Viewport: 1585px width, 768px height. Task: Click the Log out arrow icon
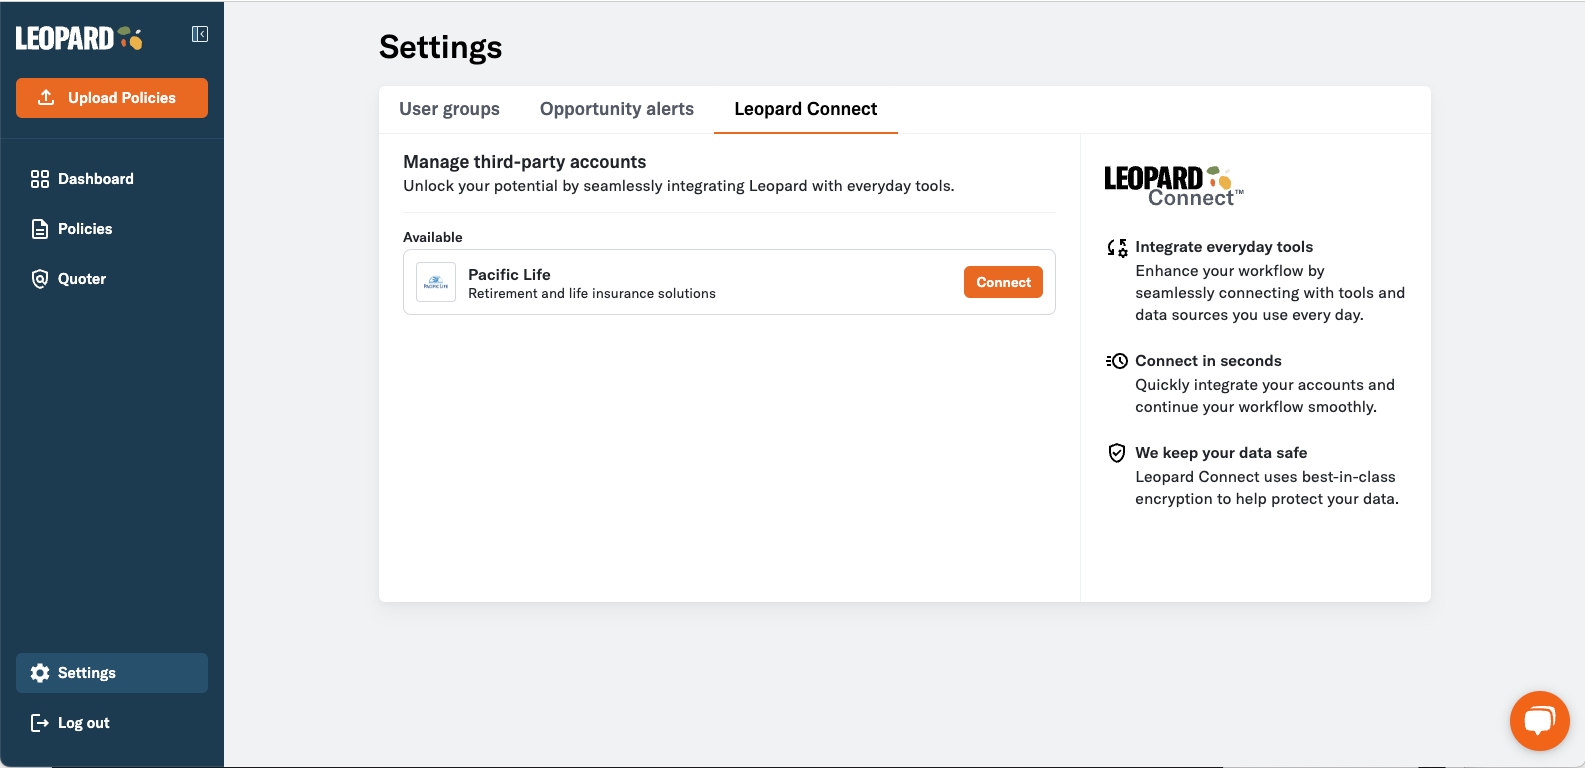(40, 723)
